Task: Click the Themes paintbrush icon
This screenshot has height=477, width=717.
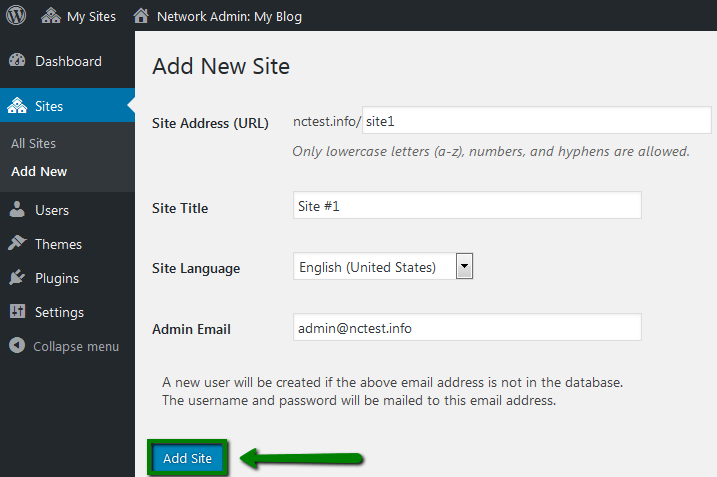Action: click(x=17, y=243)
